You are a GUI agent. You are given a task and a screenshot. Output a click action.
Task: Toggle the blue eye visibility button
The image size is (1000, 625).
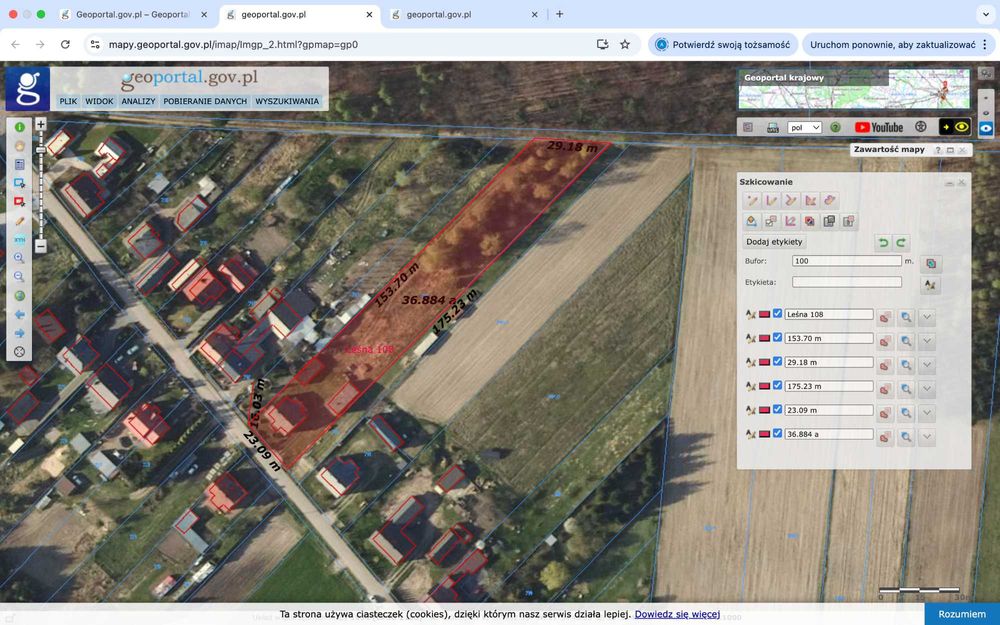click(986, 128)
